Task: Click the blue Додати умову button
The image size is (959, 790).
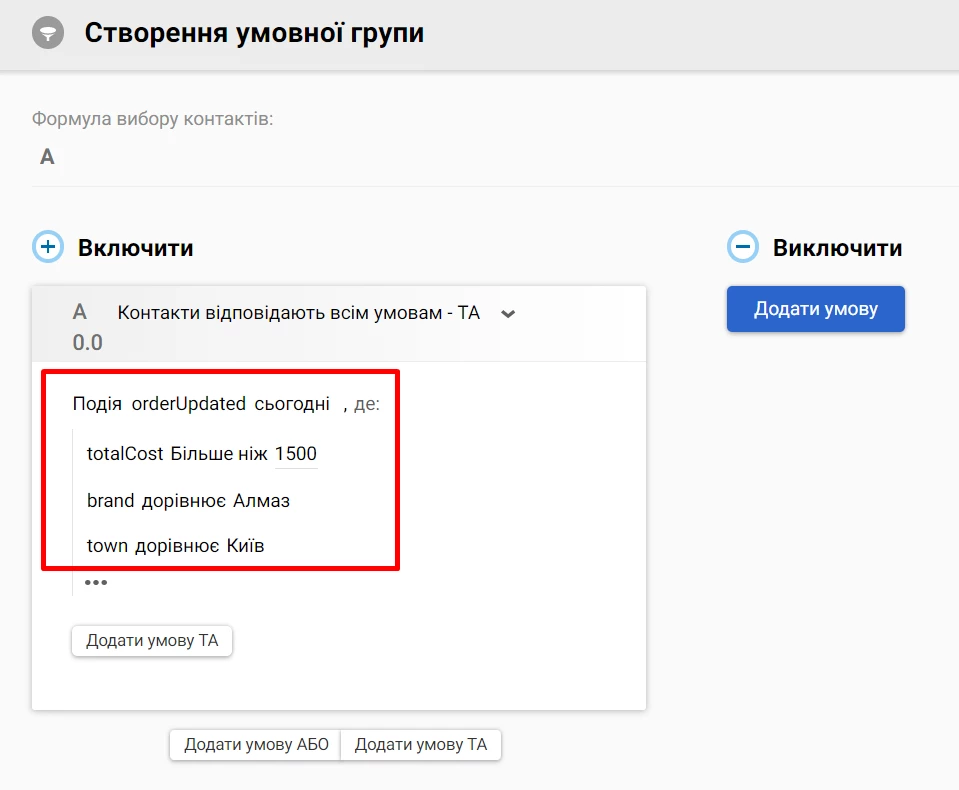Action: click(x=815, y=309)
